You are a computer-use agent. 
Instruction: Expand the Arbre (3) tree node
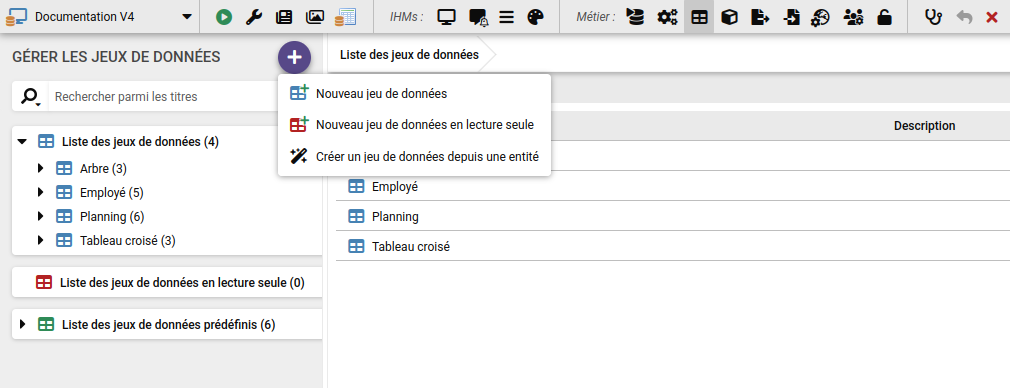tap(41, 168)
